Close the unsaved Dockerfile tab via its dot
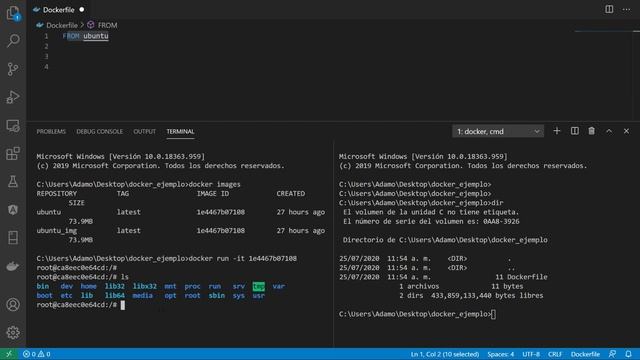Viewport: 640px width, 360px height. click(x=82, y=9)
